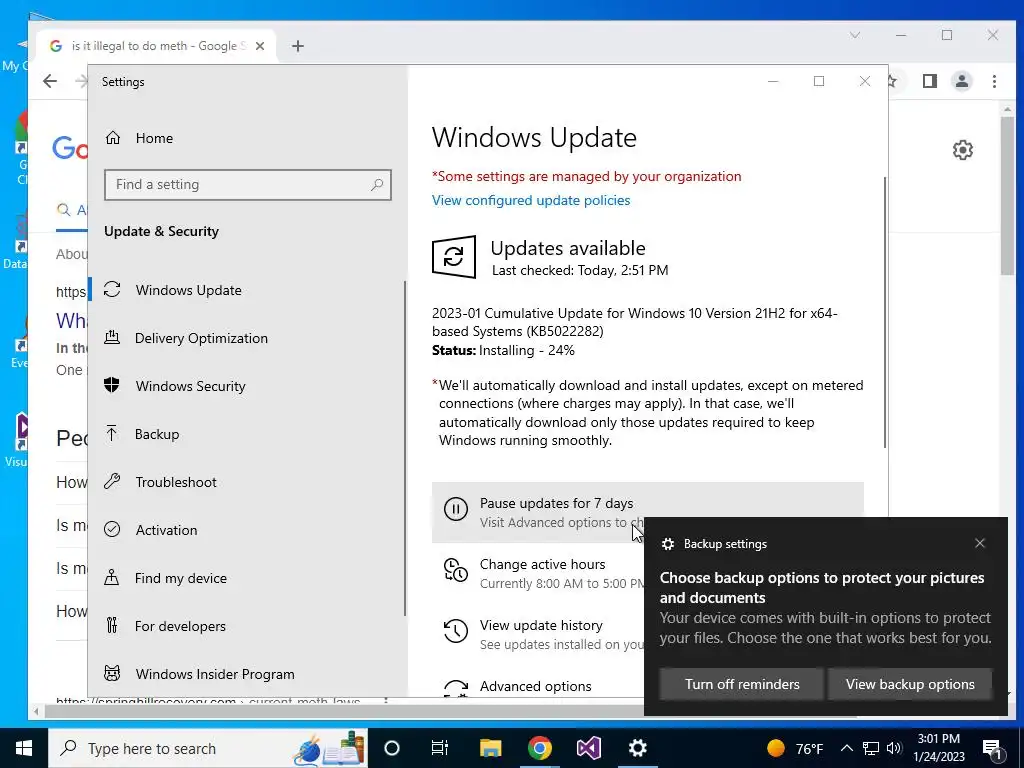Click View backup options button
The width and height of the screenshot is (1024, 768).
(910, 684)
